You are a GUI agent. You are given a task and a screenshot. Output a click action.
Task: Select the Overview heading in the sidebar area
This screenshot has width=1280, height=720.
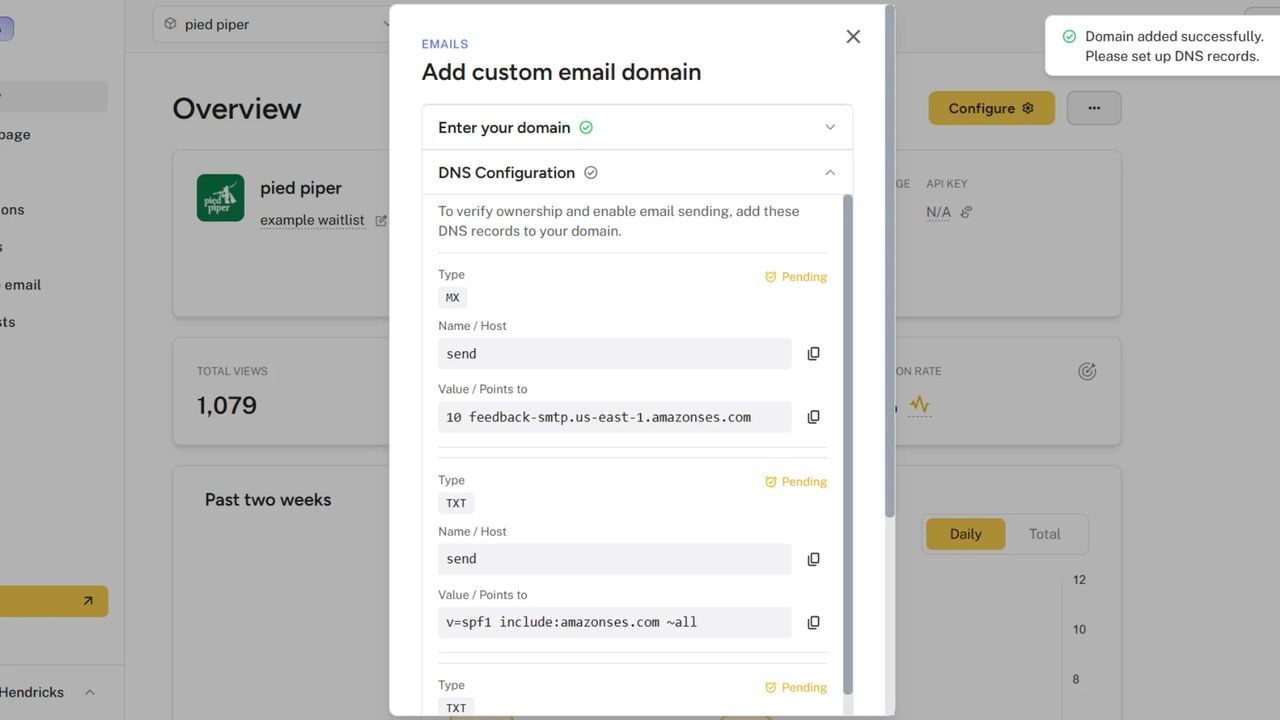237,108
